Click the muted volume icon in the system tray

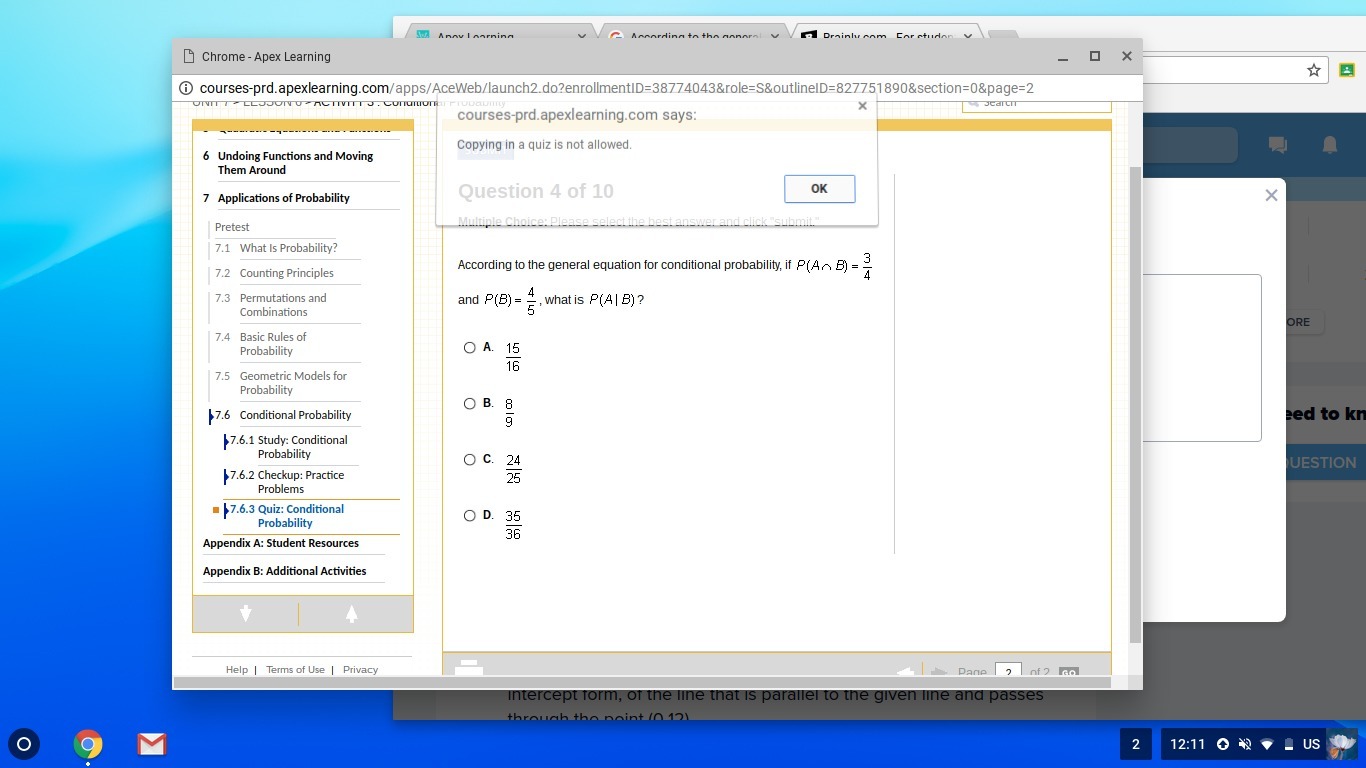pyautogui.click(x=1245, y=744)
